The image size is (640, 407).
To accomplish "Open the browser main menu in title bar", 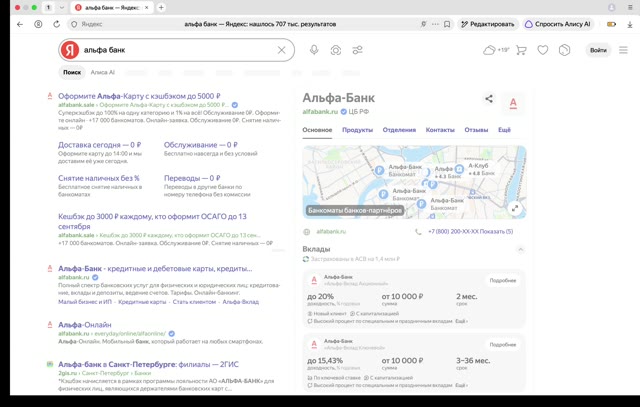I will point(631,7).
